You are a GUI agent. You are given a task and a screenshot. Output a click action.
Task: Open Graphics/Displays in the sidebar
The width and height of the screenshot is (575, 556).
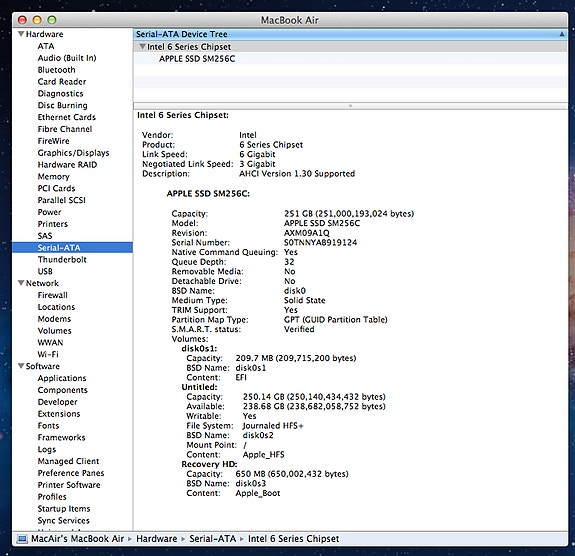point(73,153)
